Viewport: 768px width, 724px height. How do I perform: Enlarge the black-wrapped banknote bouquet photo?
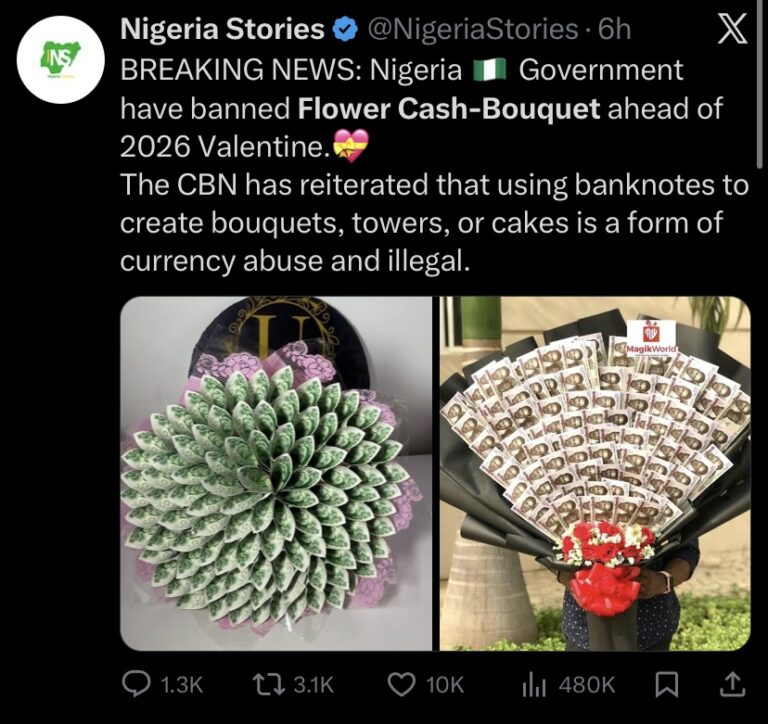coord(595,473)
